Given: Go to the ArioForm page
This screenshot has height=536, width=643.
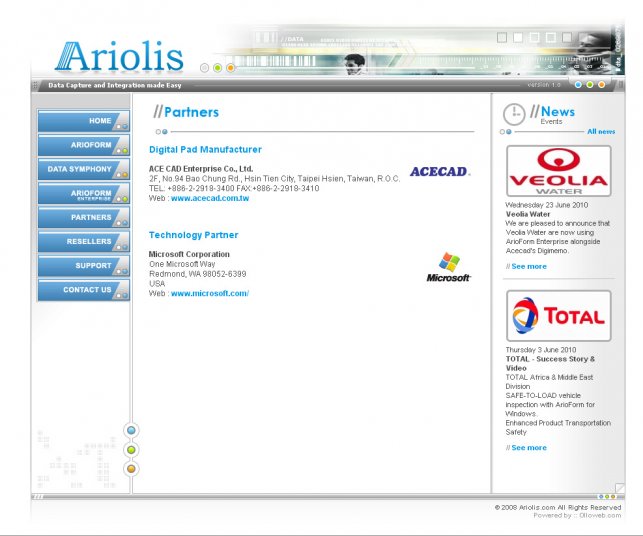Looking at the screenshot, I should point(82,146).
